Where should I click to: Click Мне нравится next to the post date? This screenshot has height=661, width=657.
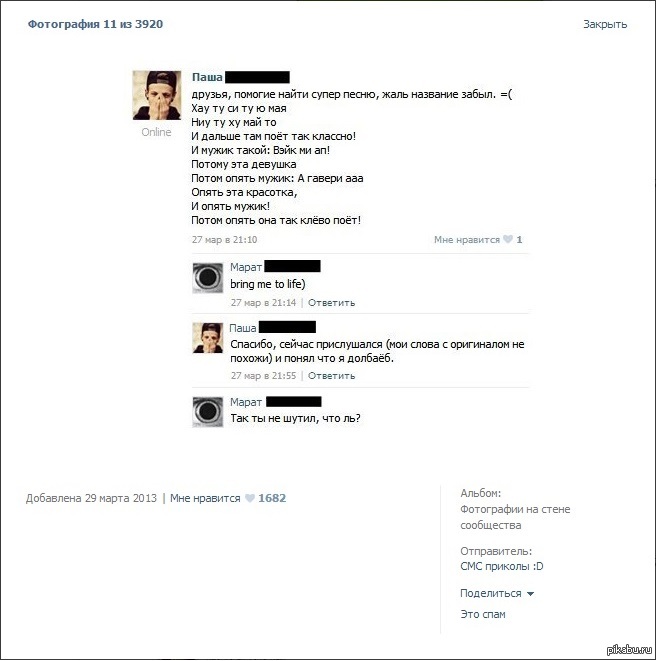tap(205, 498)
